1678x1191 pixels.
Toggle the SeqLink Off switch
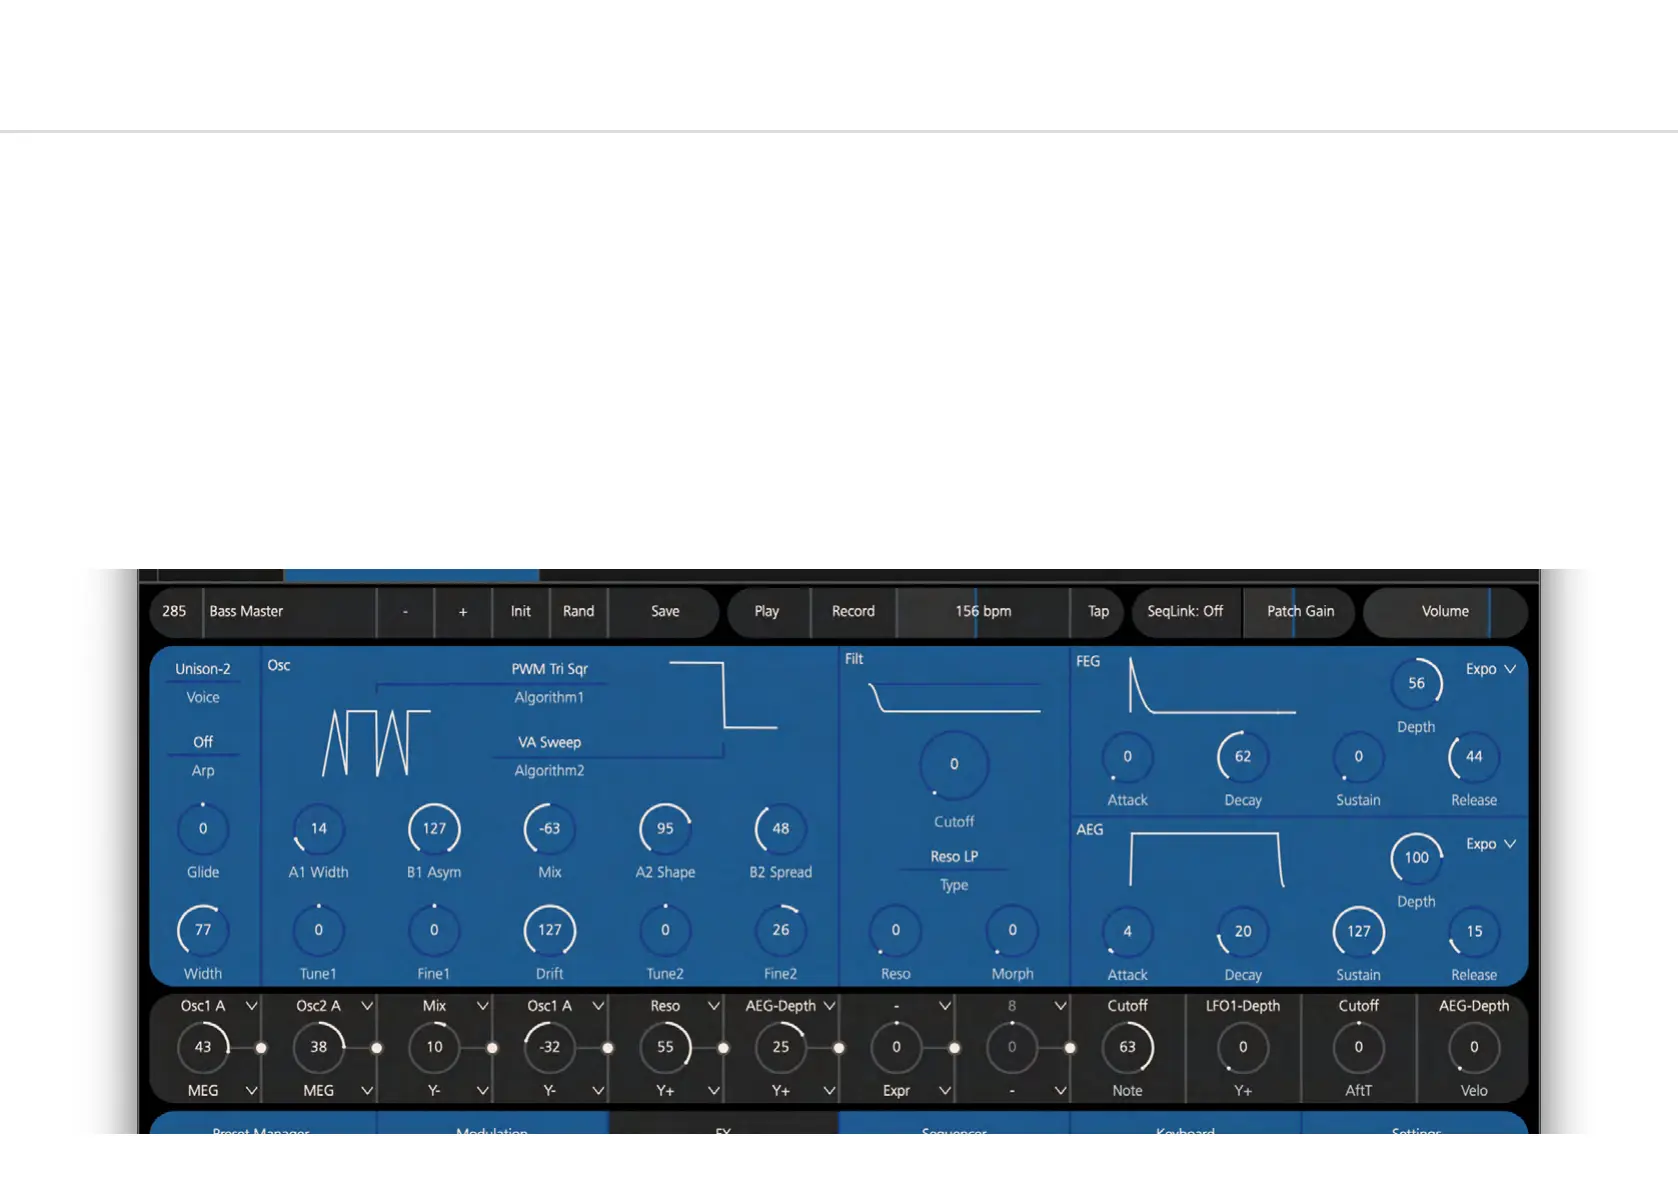click(1185, 611)
